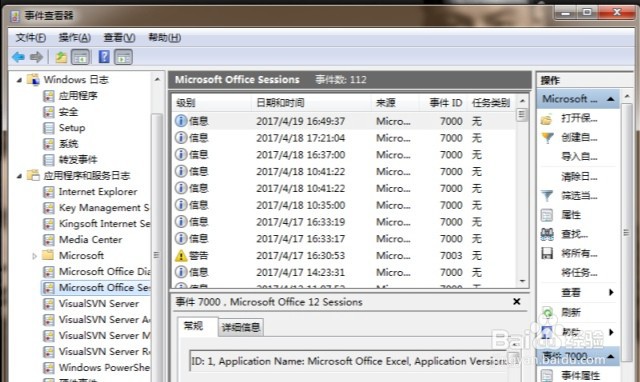Viewport: 640px width, 382px height.
Task: Expand the 帮助 submenu arrow
Action: coord(611,332)
